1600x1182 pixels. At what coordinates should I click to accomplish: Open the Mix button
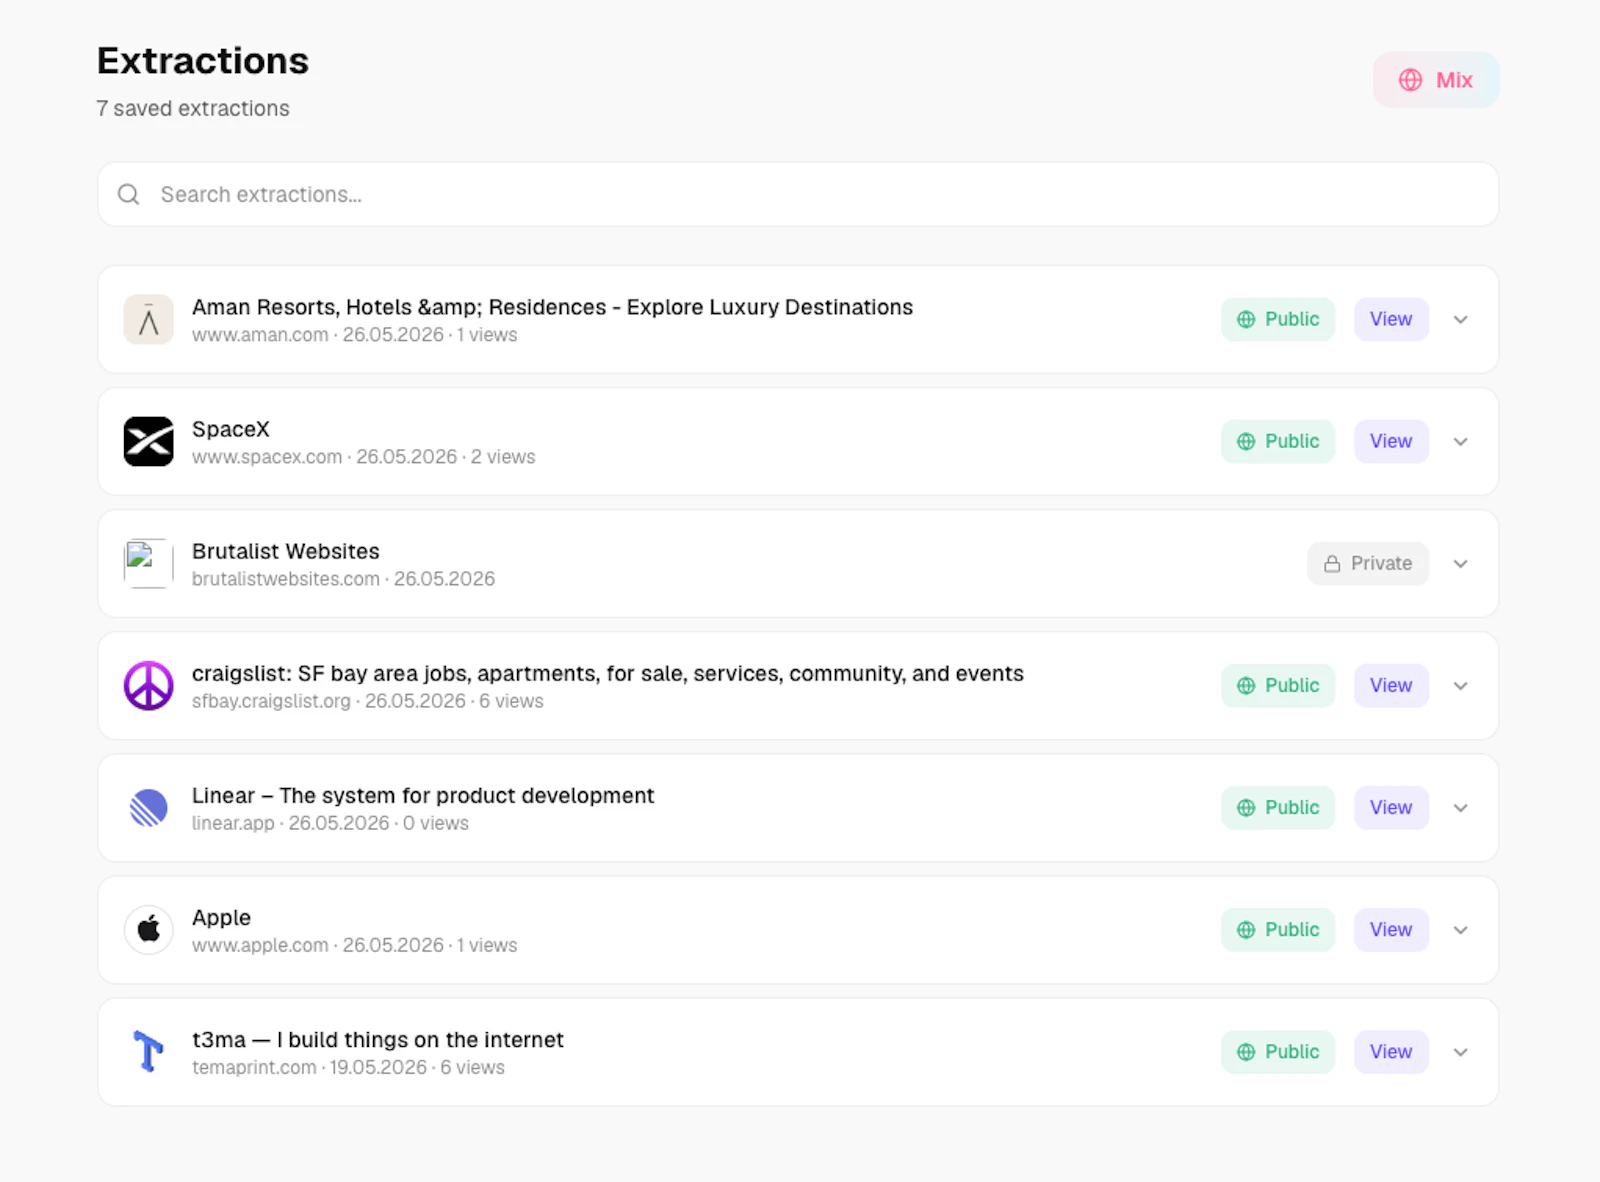click(1436, 80)
